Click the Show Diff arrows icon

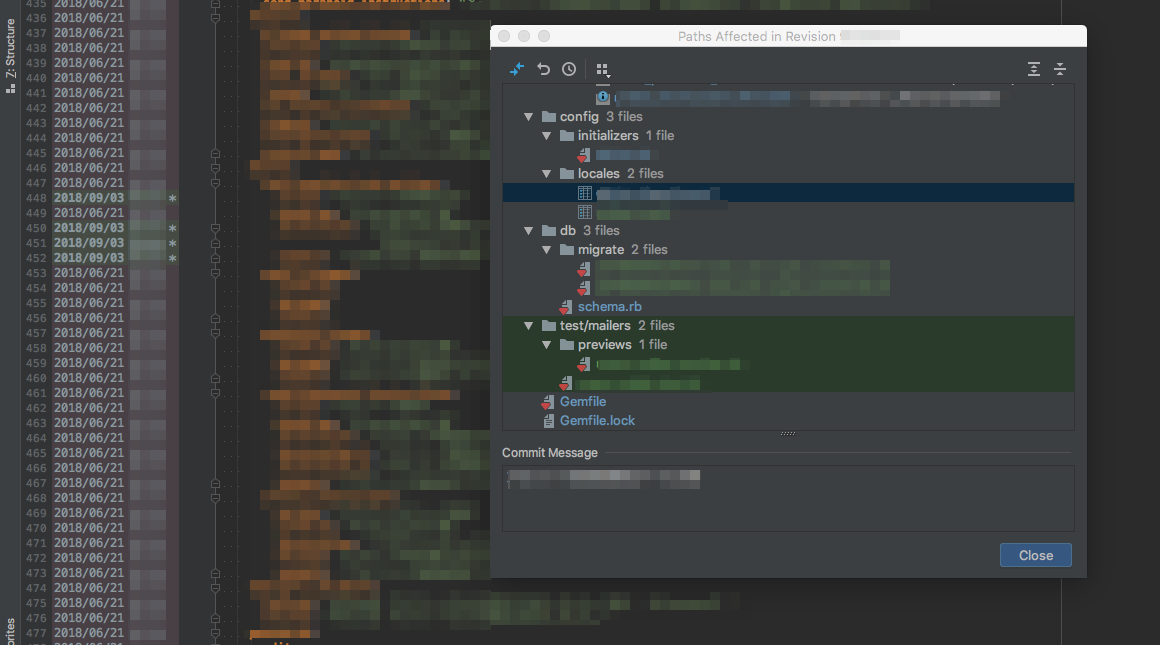tap(517, 69)
